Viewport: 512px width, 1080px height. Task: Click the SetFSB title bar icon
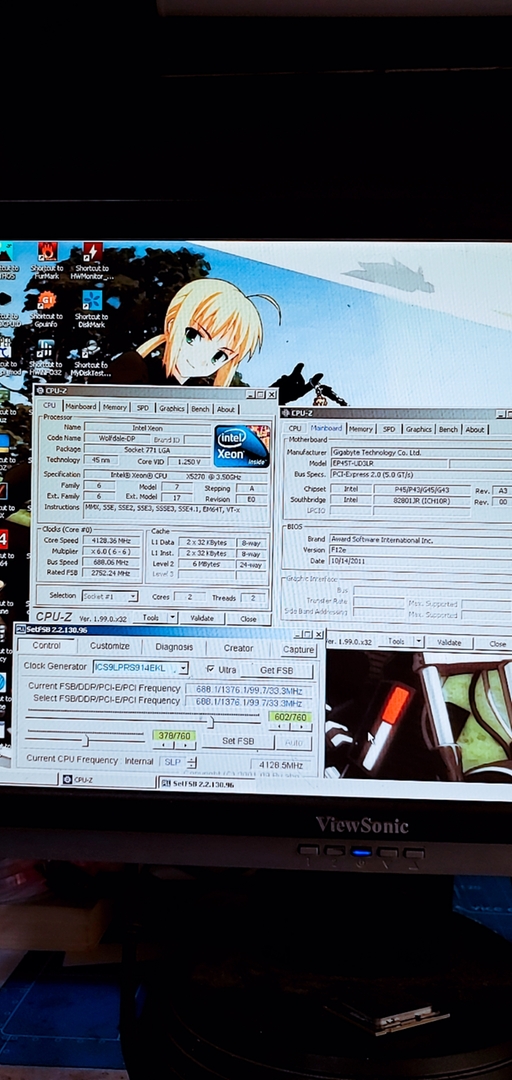(x=20, y=630)
